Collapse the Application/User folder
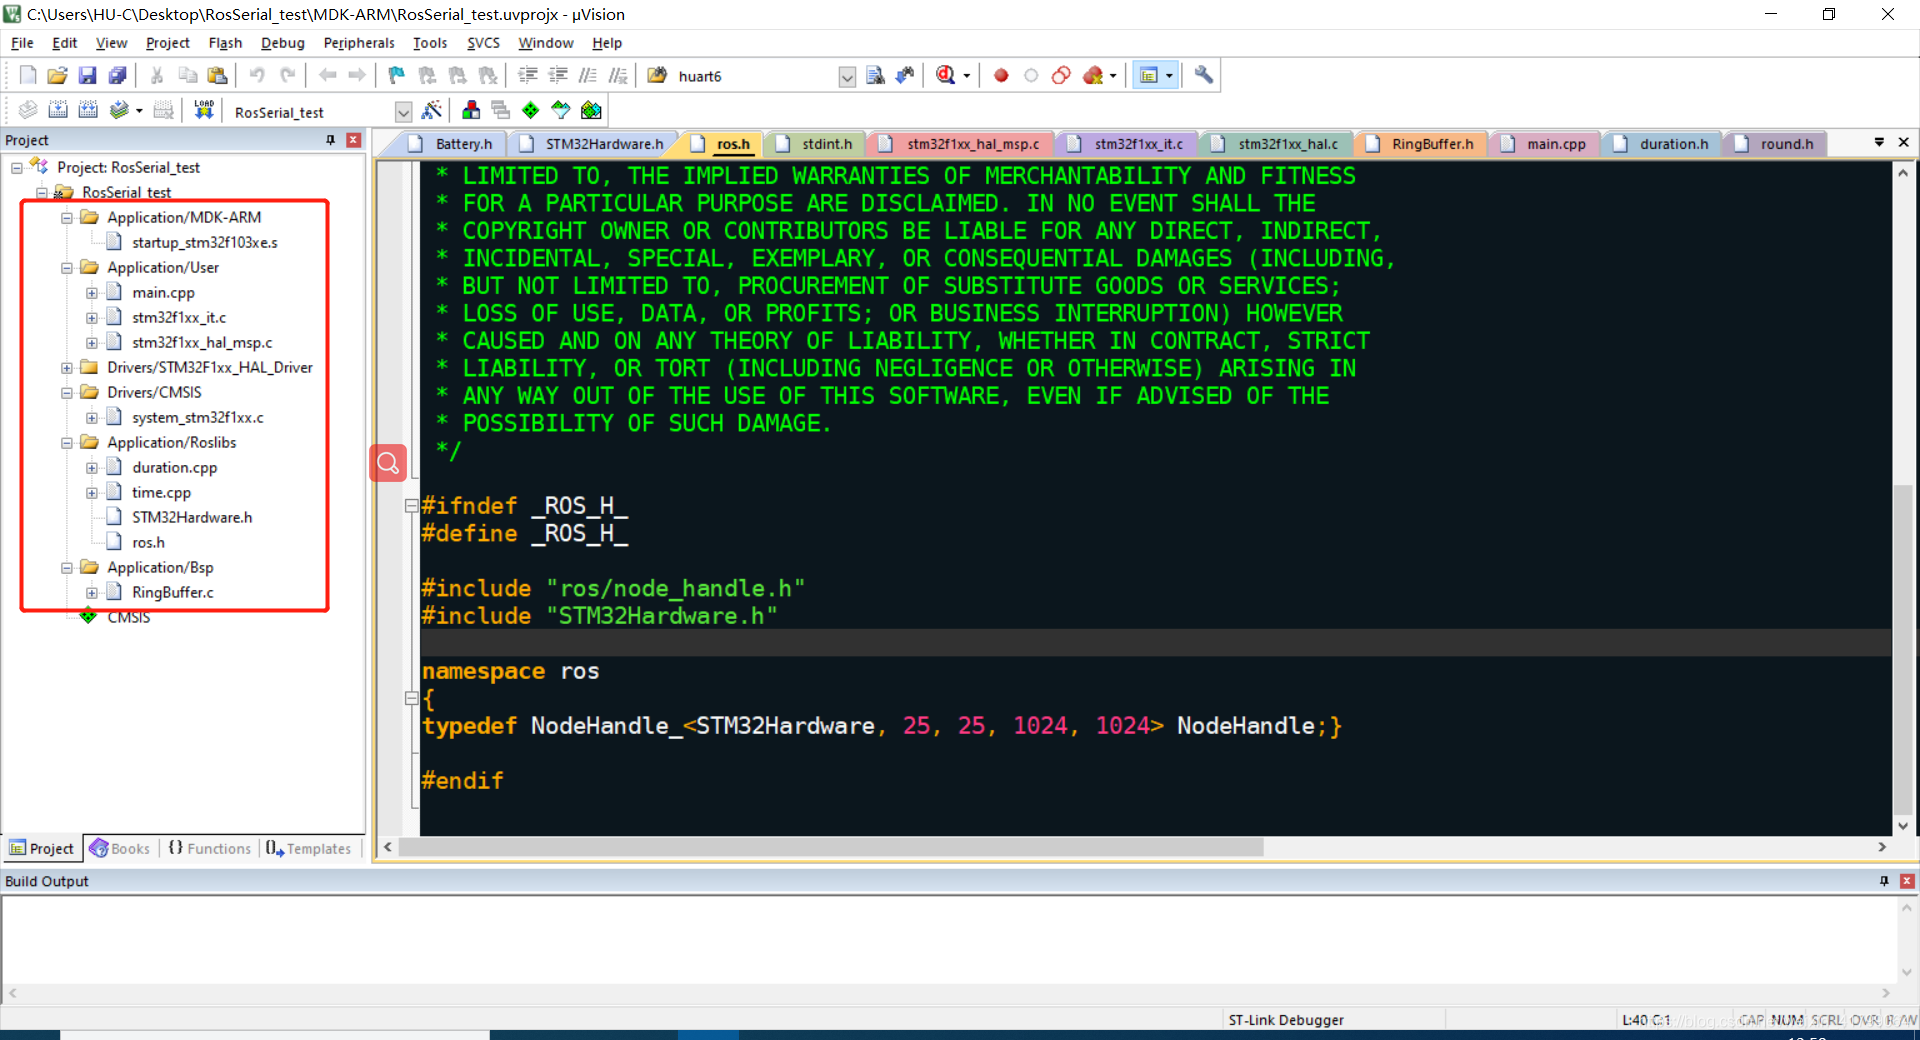The image size is (1920, 1040). [67, 268]
